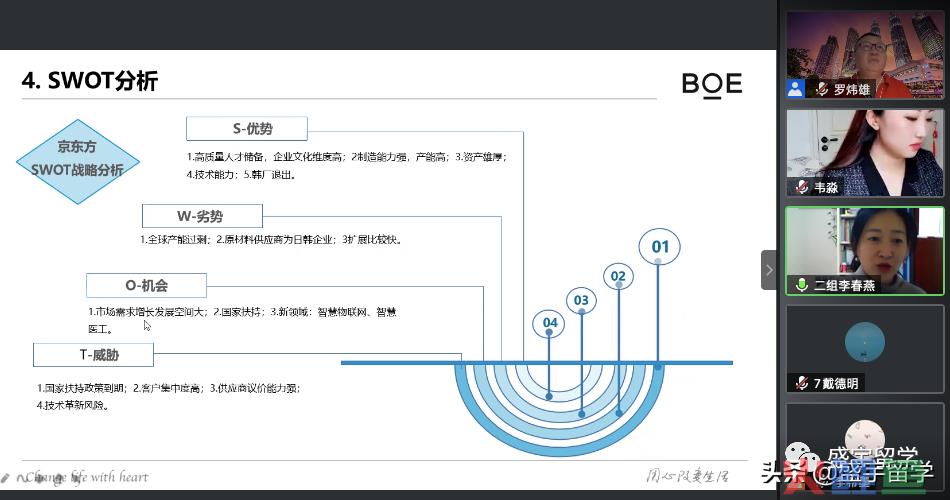Click the 02 circle marker
The width and height of the screenshot is (950, 500).
click(x=618, y=276)
